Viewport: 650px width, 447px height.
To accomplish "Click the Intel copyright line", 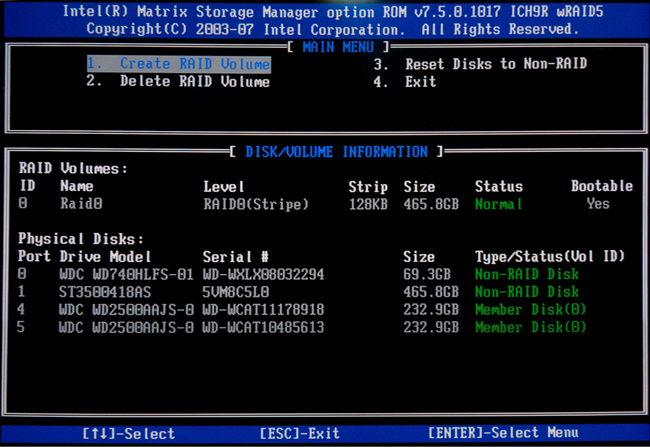I will [333, 29].
